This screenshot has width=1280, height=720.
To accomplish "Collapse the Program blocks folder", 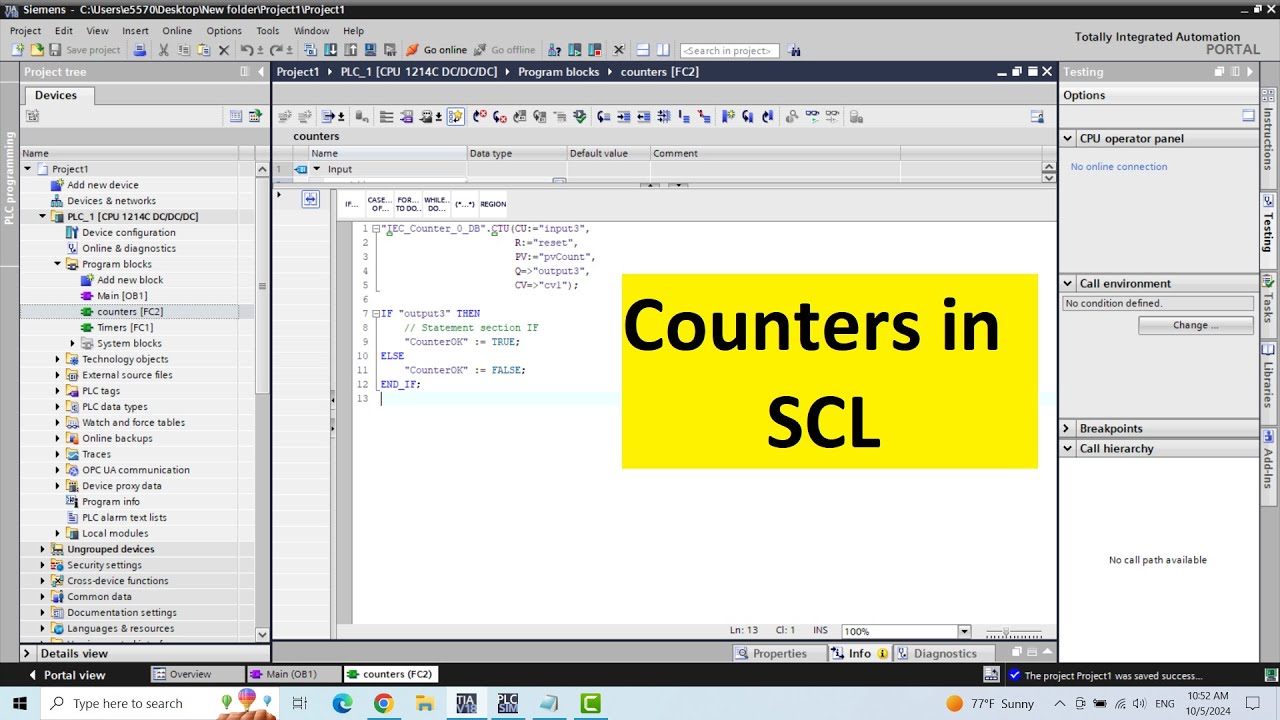I will click(x=58, y=264).
